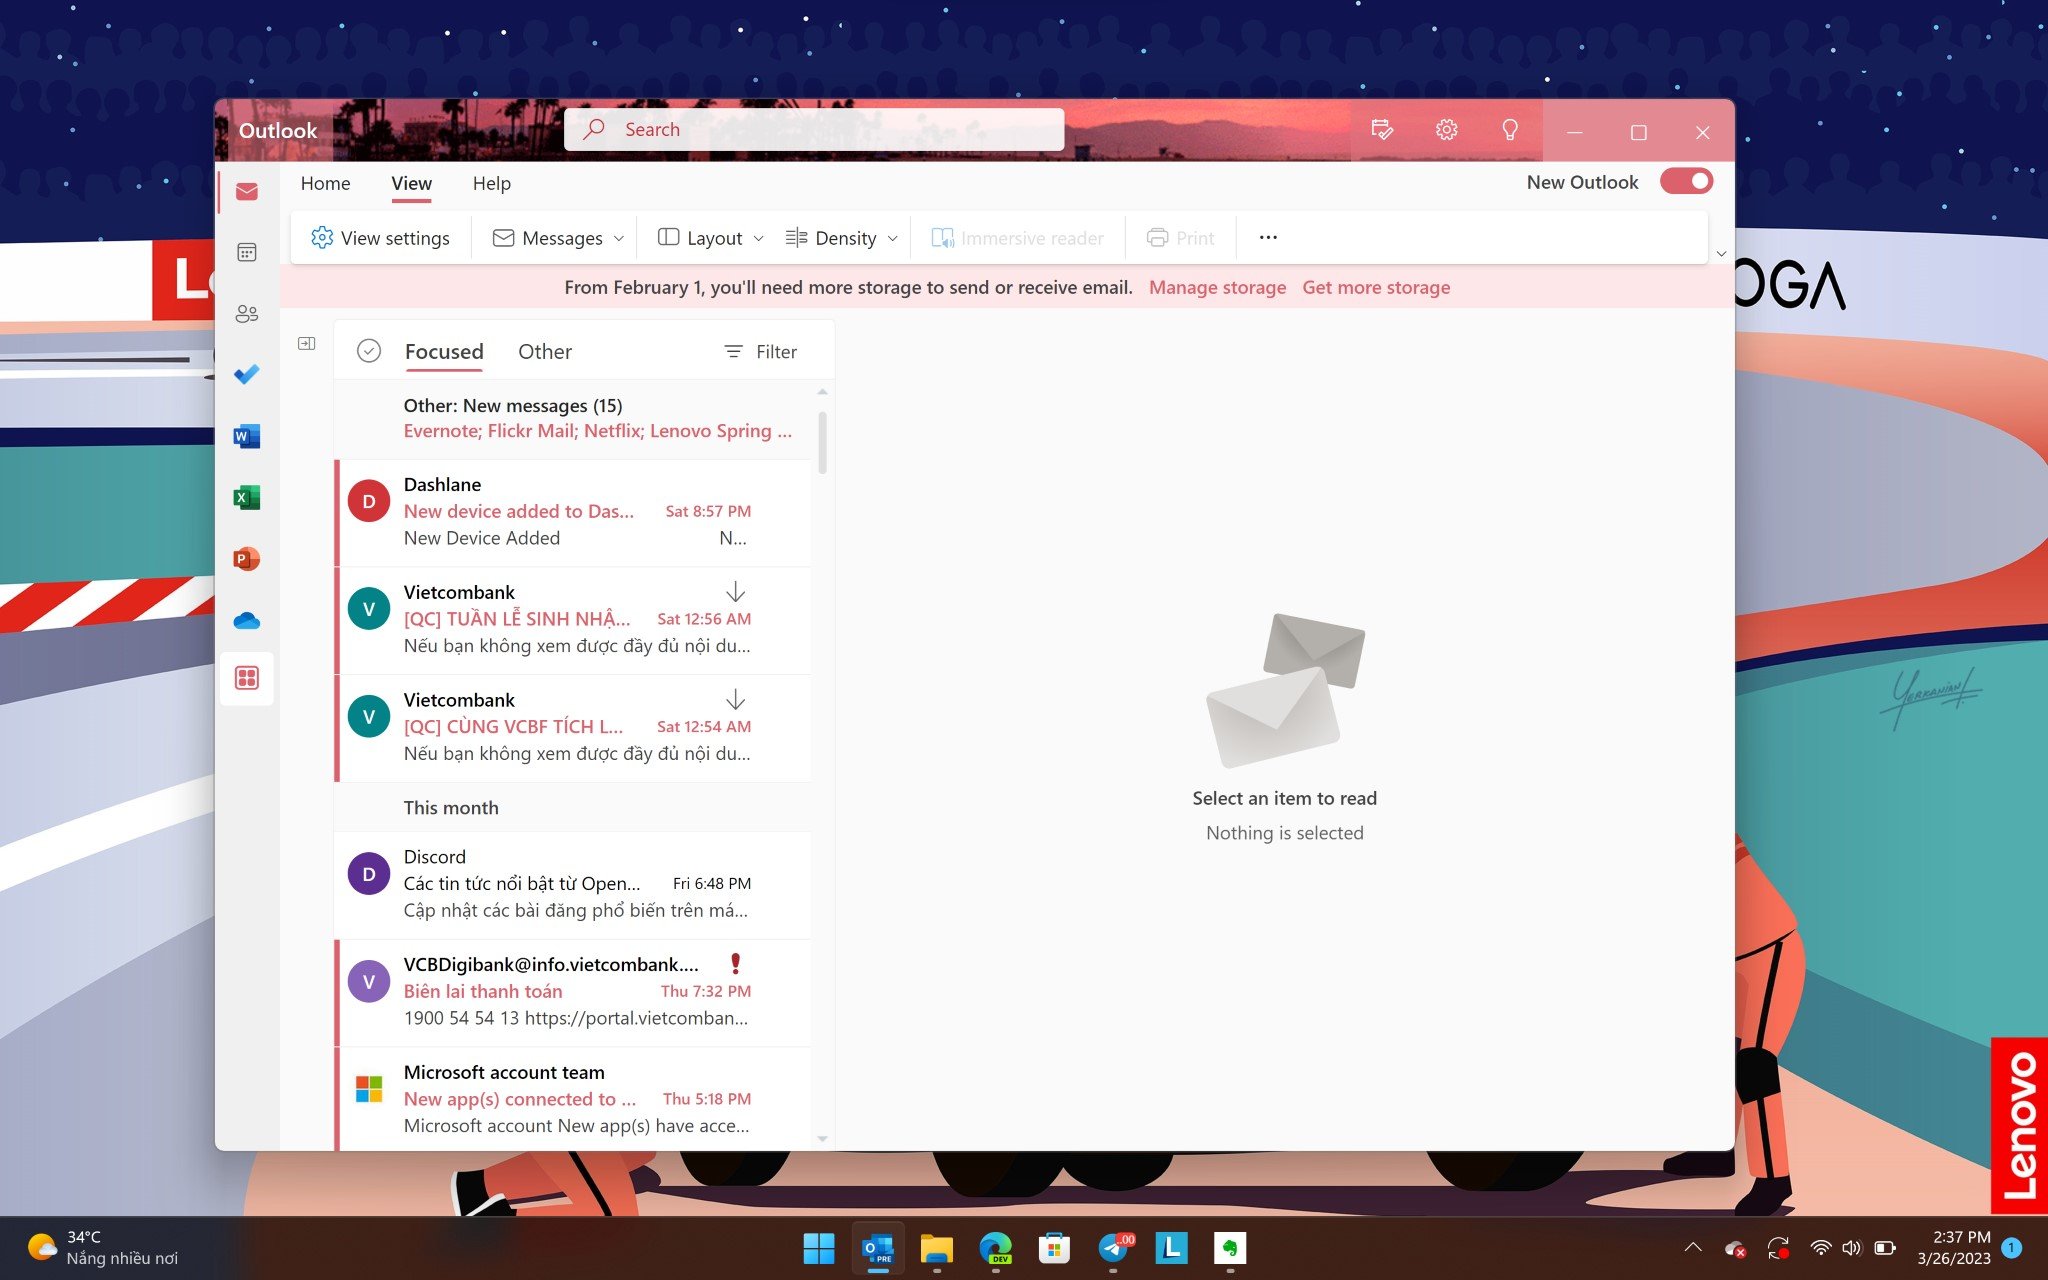Open the lightbulb tips icon
The width and height of the screenshot is (2048, 1280).
coord(1510,130)
